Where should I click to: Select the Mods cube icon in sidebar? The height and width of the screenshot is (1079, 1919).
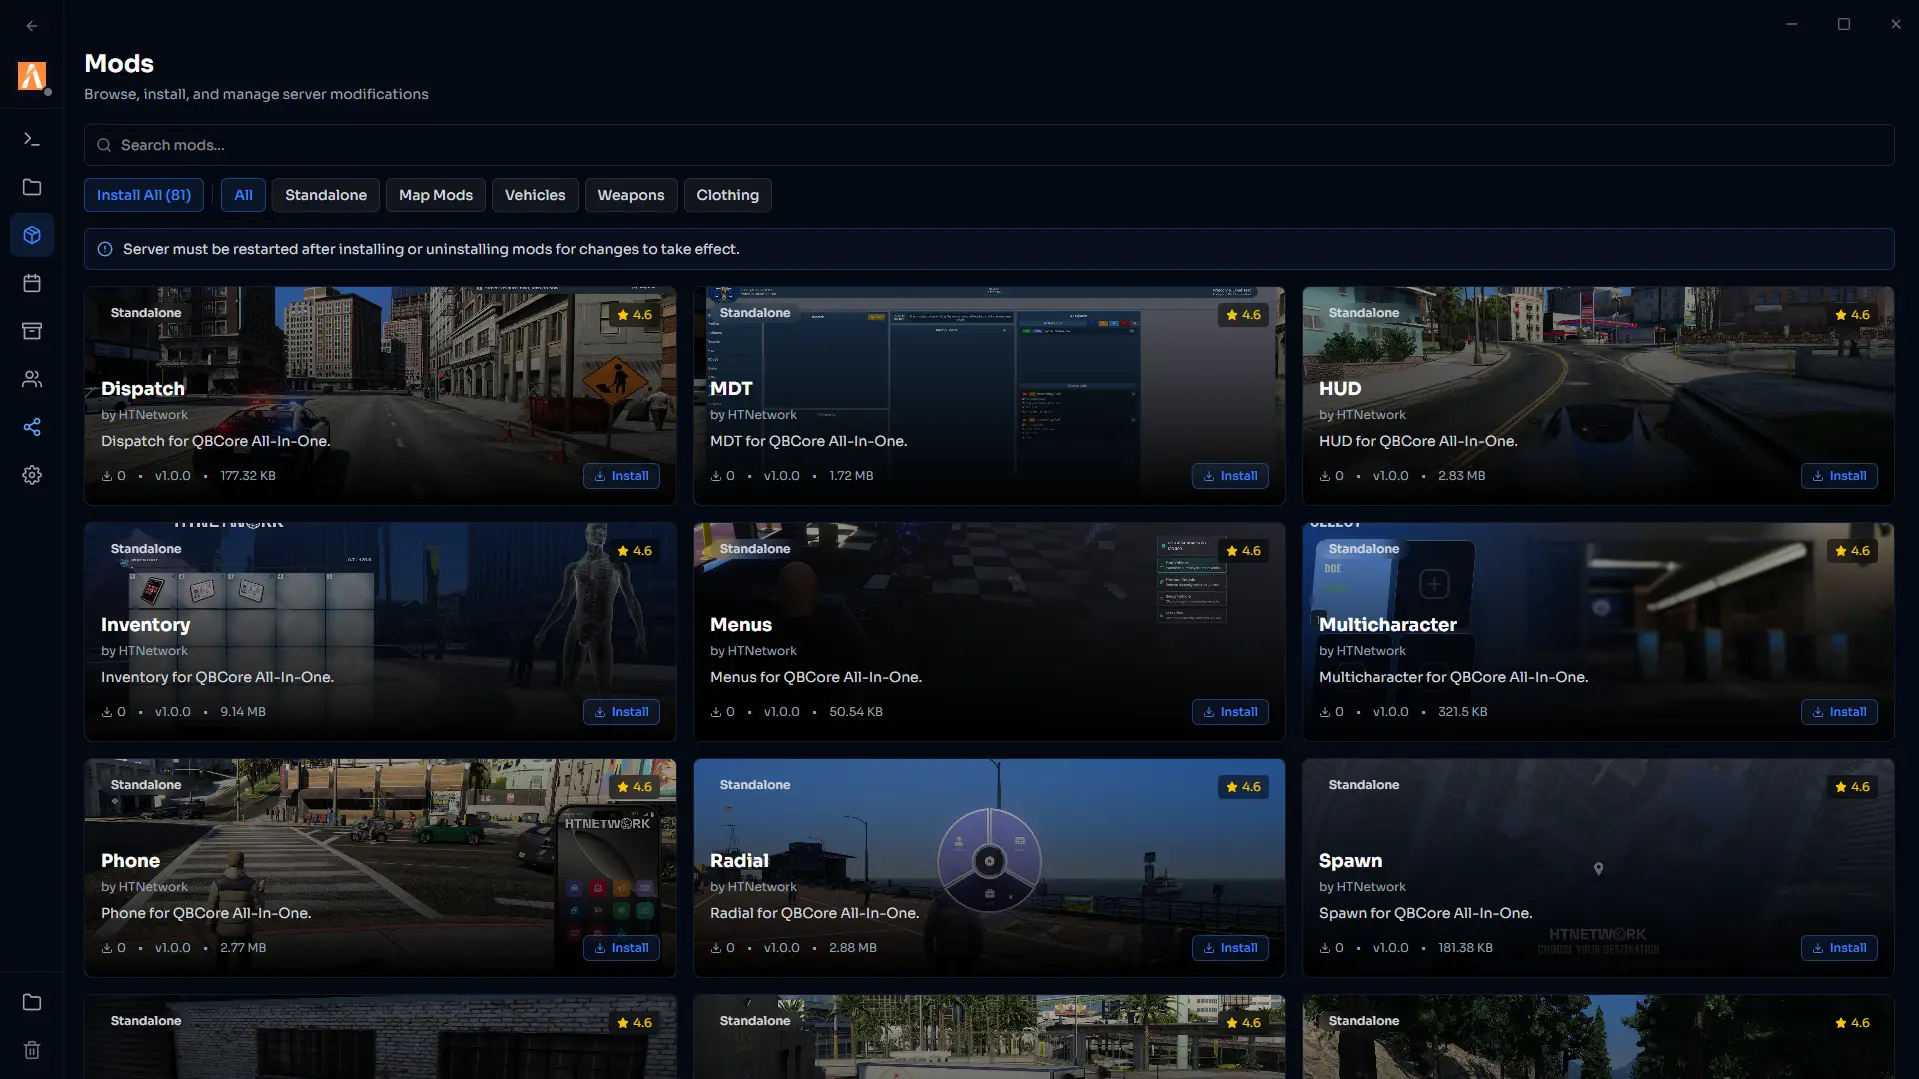(32, 235)
